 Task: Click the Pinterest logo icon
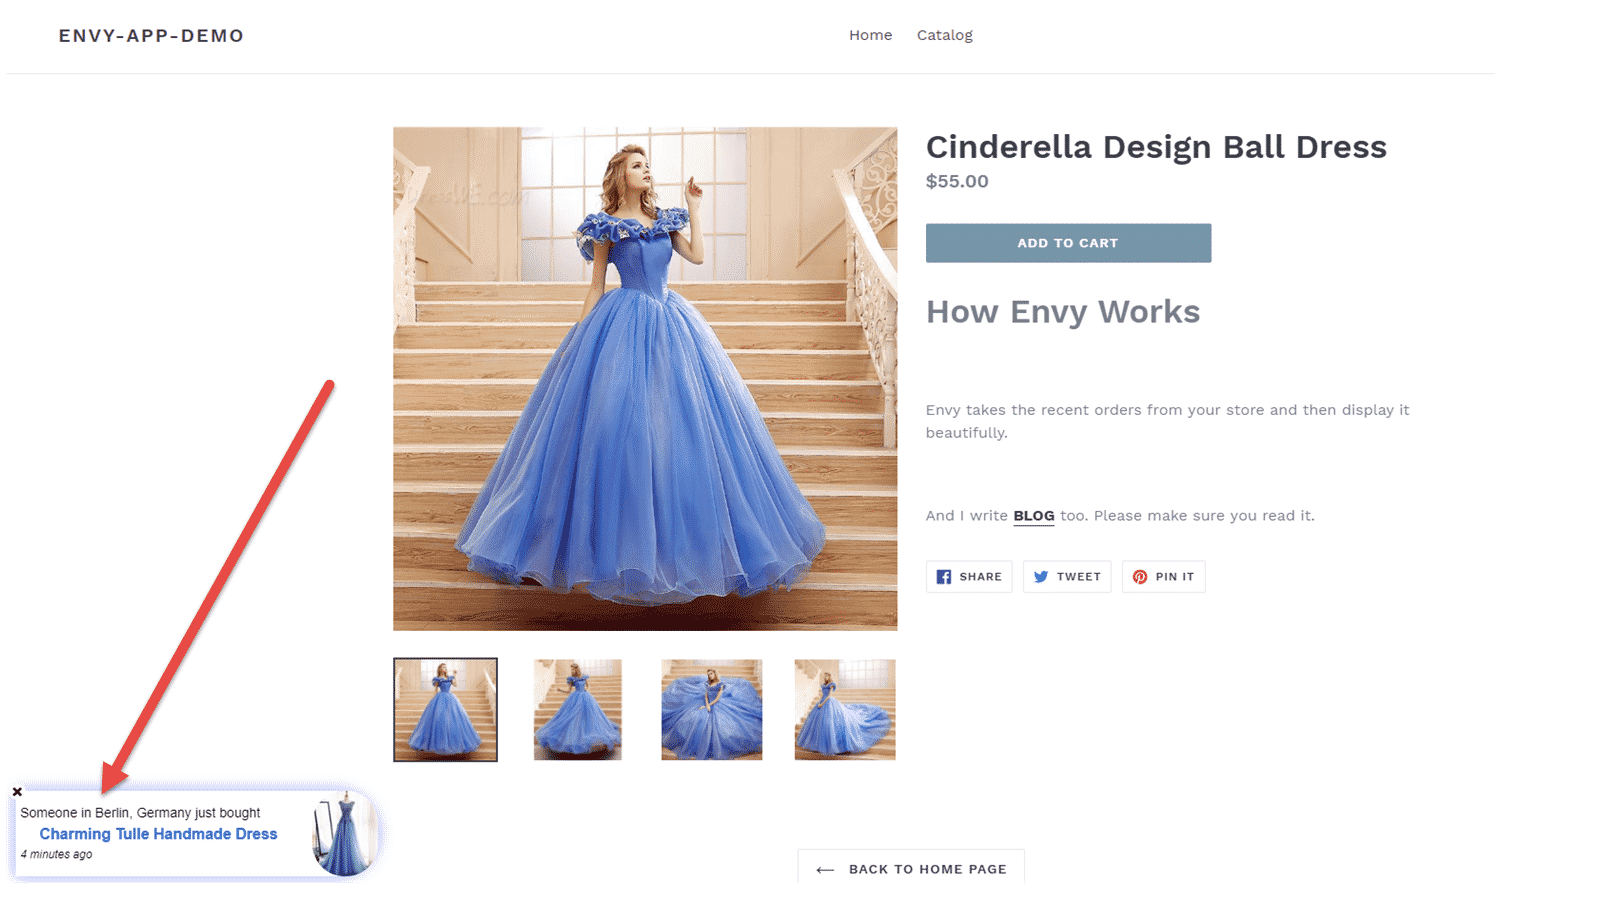[x=1139, y=577]
